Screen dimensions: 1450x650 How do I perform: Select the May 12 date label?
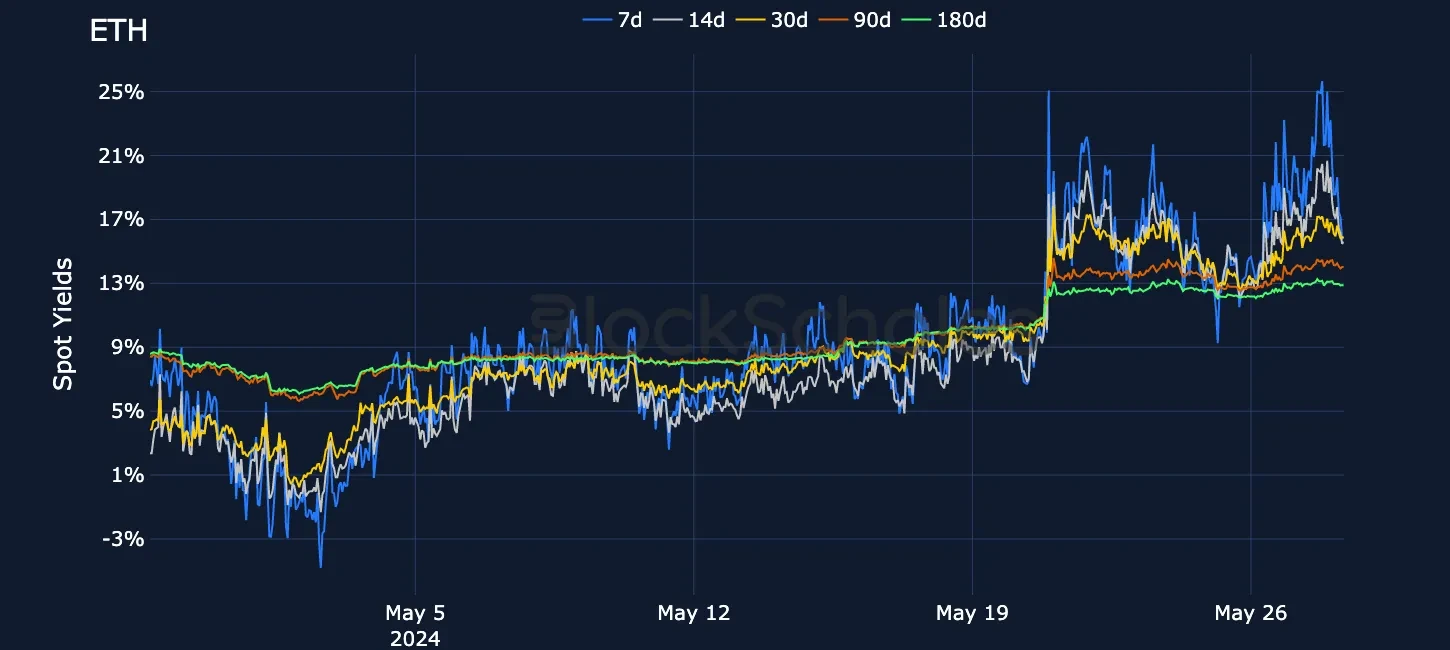pyautogui.click(x=693, y=613)
